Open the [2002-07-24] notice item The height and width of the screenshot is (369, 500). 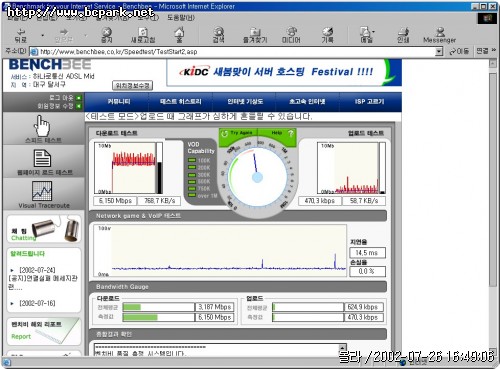(37, 270)
